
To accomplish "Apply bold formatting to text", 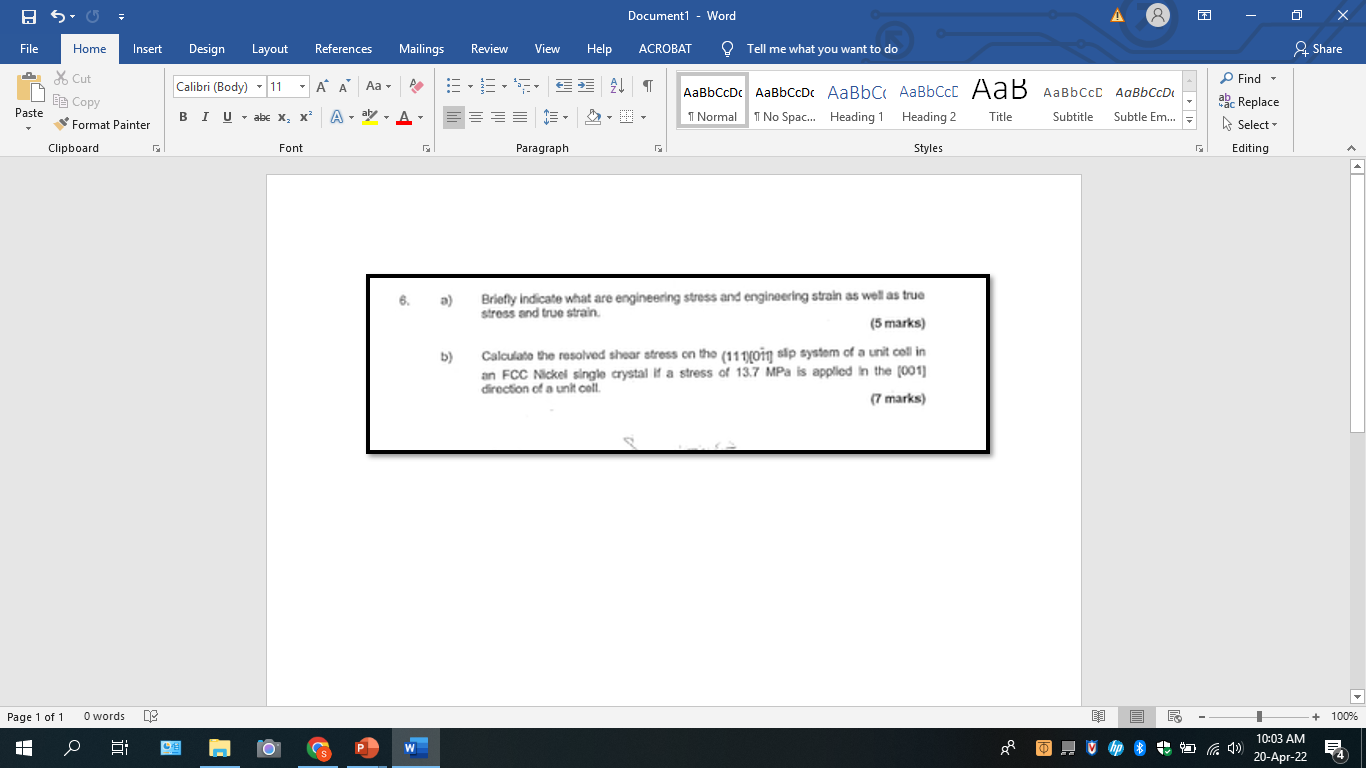I will click(183, 117).
